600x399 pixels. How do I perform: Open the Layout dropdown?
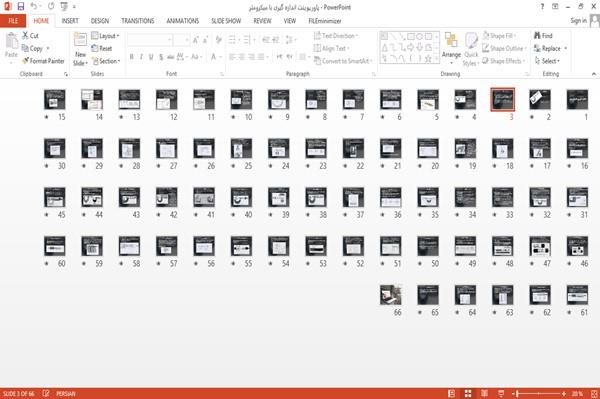click(105, 36)
